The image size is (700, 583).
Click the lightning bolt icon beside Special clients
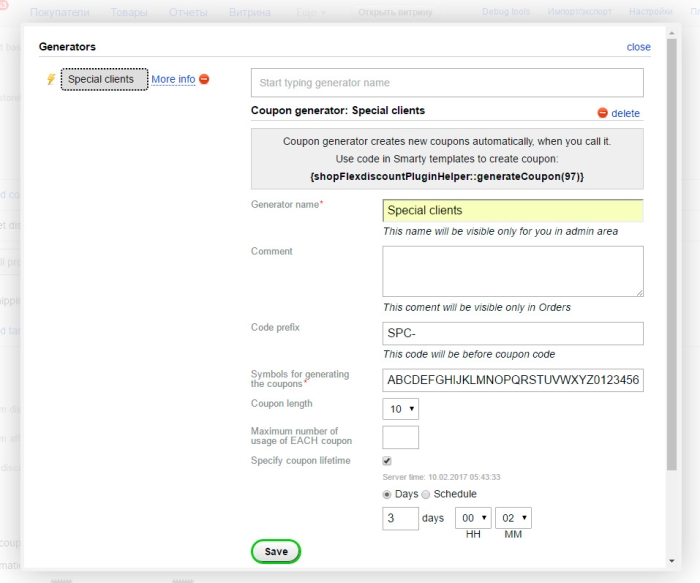[x=51, y=80]
